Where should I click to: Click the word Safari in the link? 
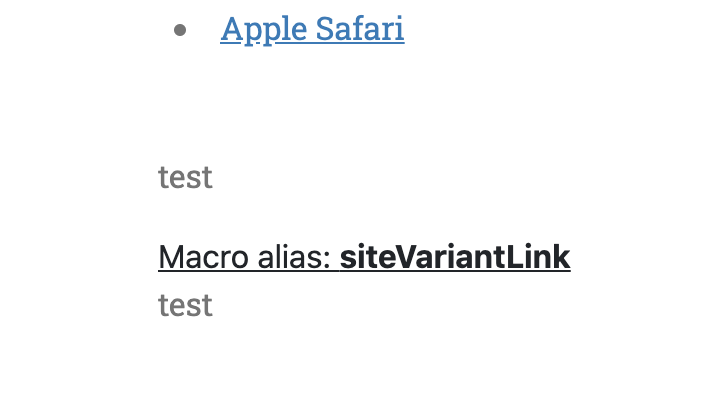pyautogui.click(x=360, y=29)
